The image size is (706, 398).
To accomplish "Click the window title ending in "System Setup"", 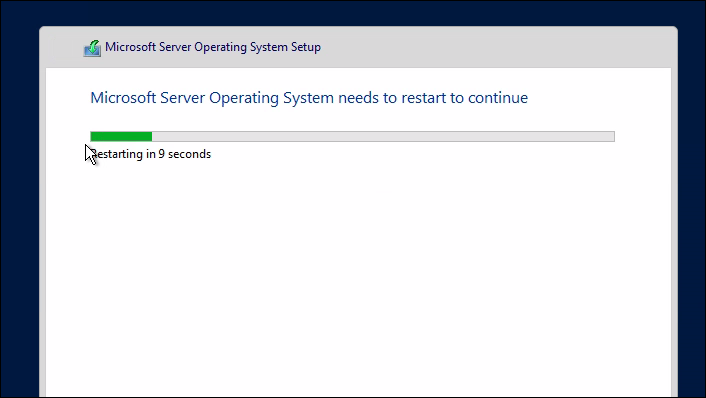I will point(213,47).
